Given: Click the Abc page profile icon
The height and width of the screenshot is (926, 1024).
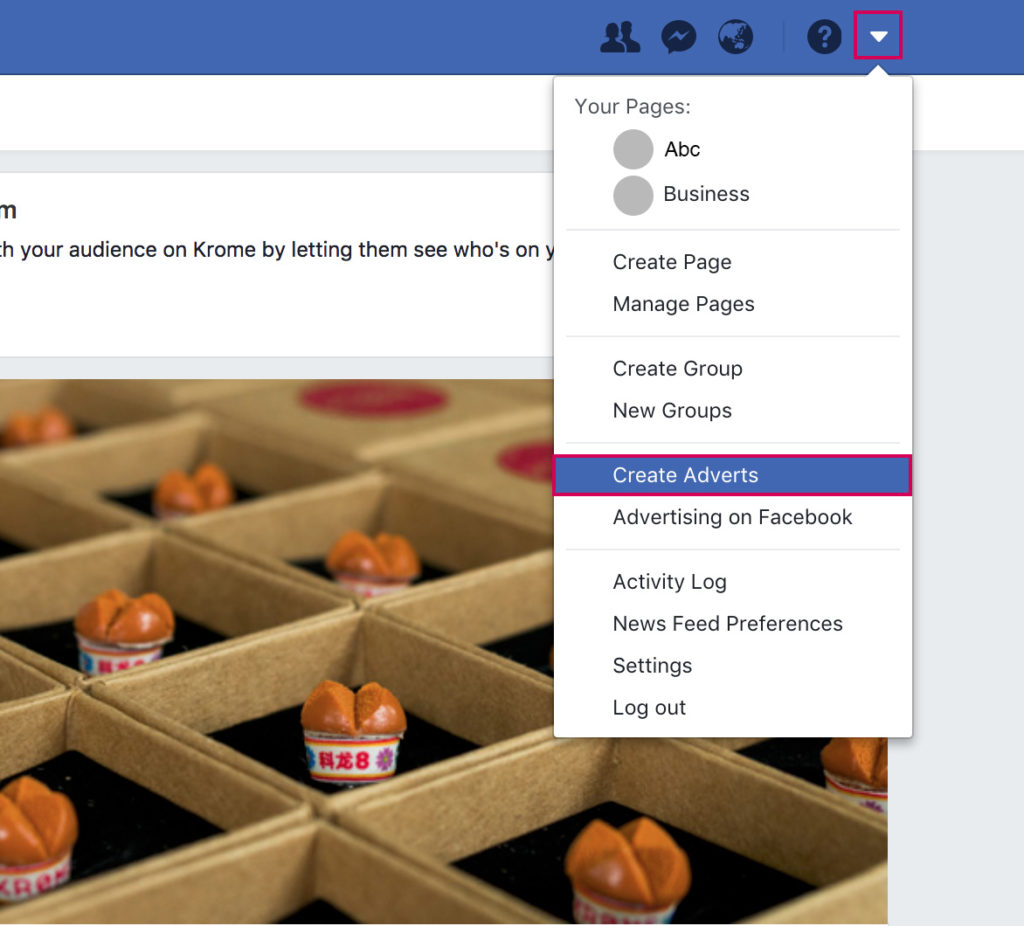Looking at the screenshot, I should (632, 149).
